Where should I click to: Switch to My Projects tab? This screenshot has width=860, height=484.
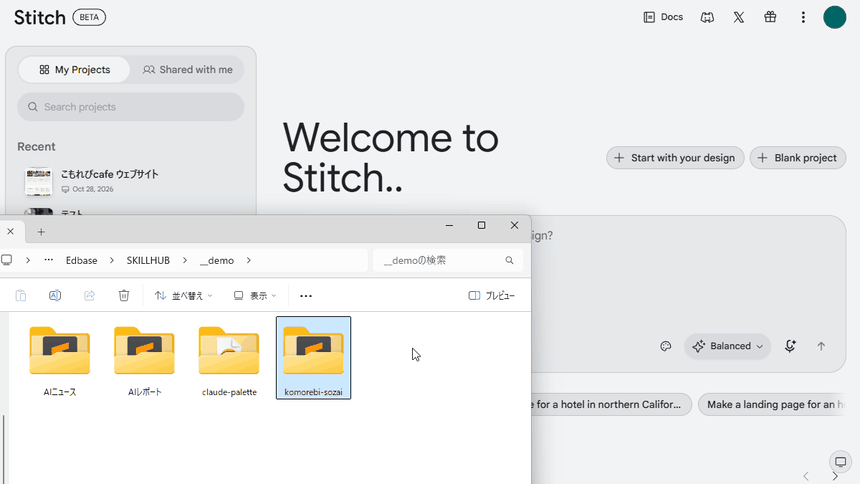pos(75,70)
